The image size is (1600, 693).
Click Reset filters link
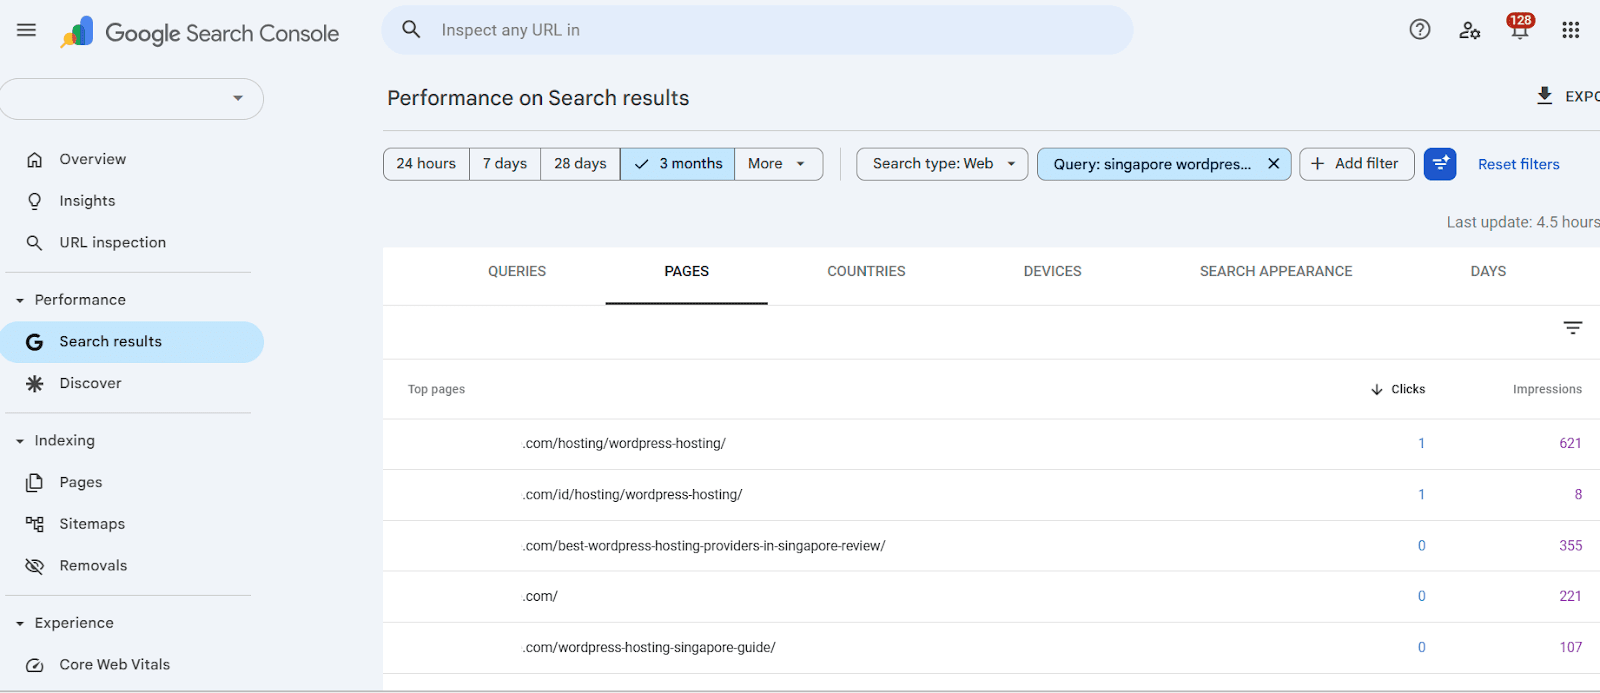[x=1519, y=164]
